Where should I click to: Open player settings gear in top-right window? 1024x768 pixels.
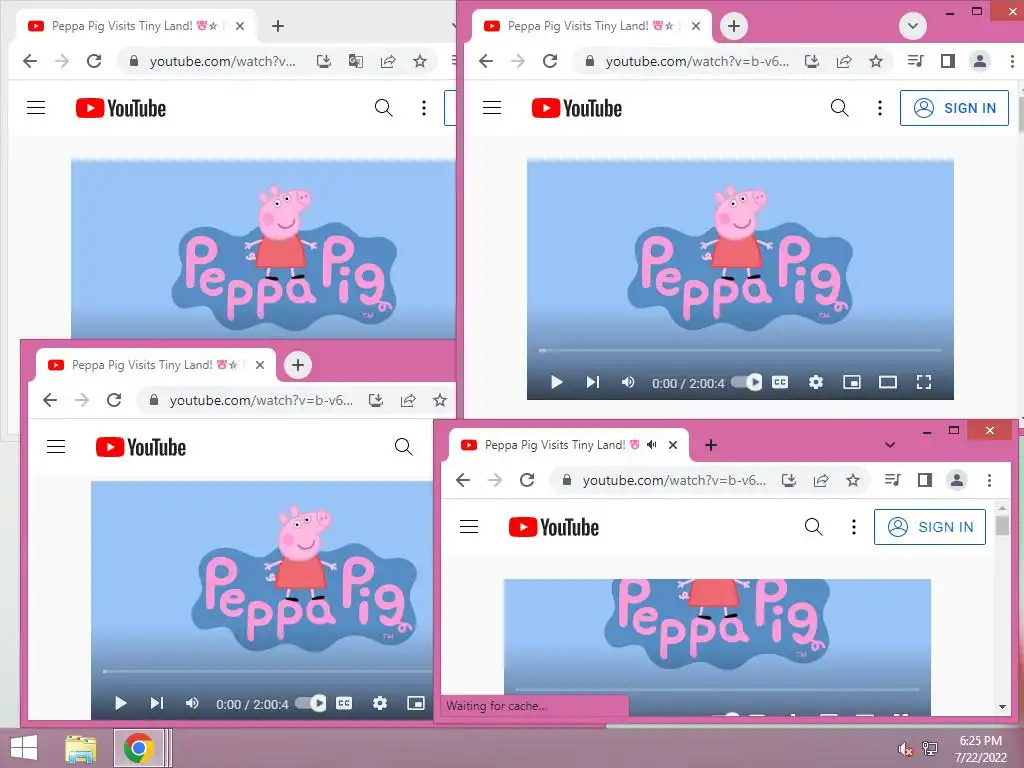[816, 382]
